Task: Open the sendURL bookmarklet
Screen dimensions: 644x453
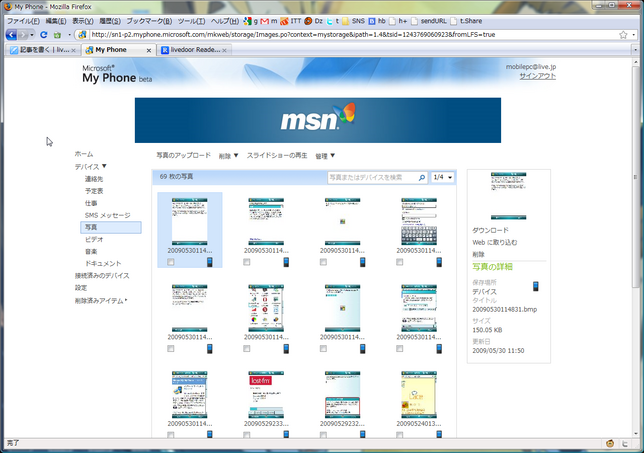Action: click(429, 21)
